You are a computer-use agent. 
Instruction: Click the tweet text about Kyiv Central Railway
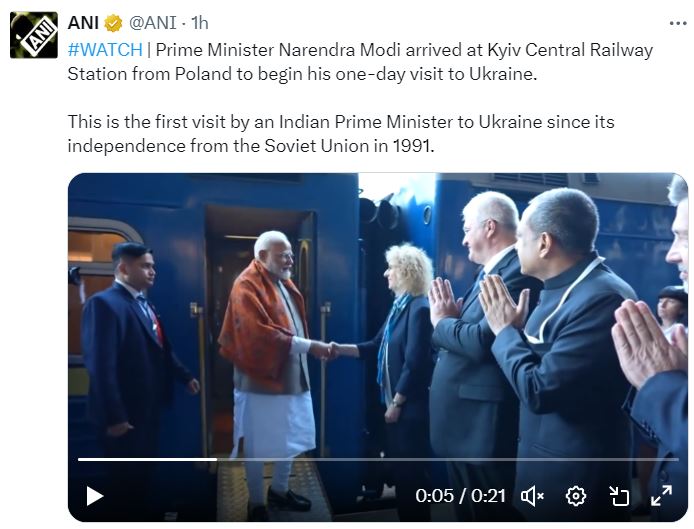pos(360,62)
